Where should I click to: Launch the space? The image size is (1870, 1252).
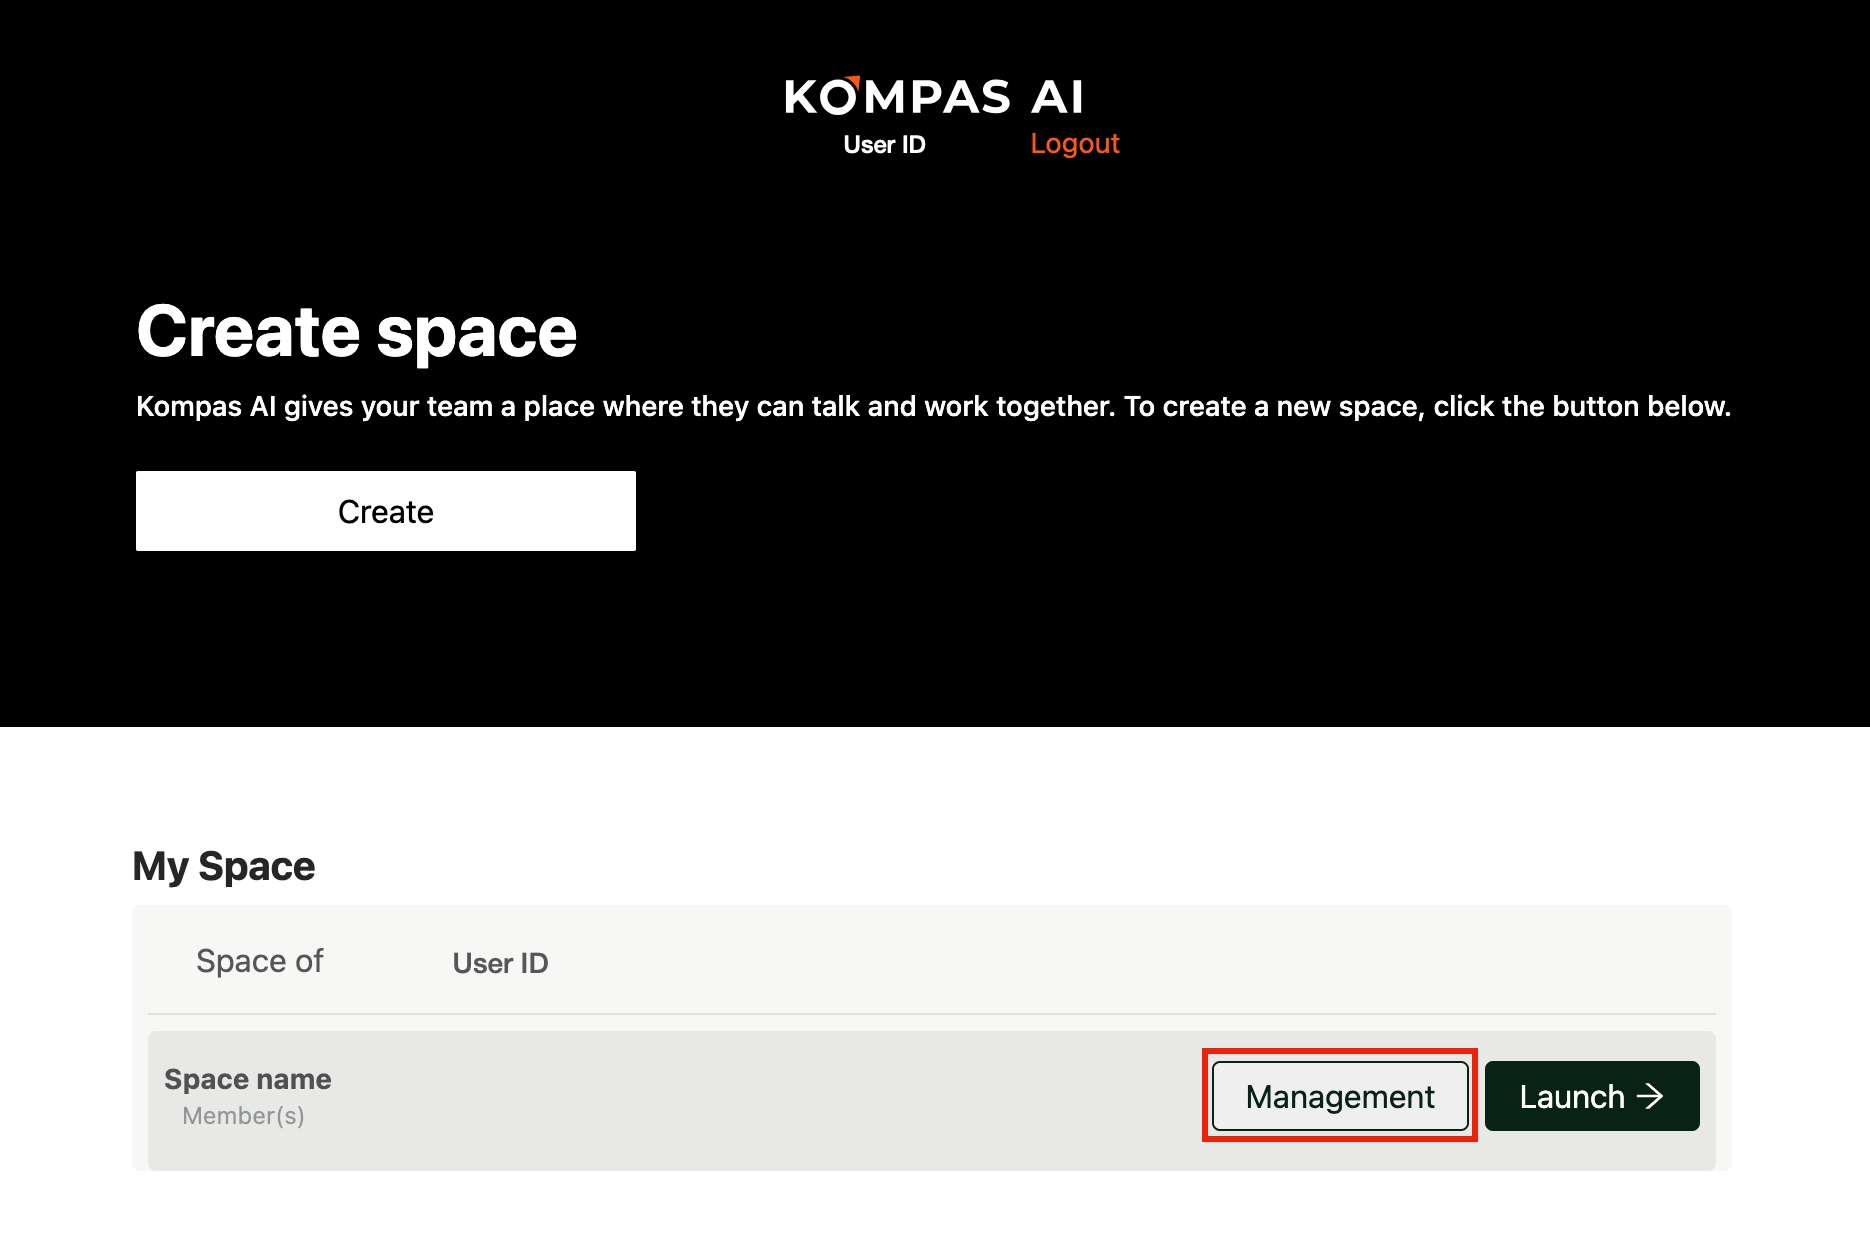click(1591, 1096)
